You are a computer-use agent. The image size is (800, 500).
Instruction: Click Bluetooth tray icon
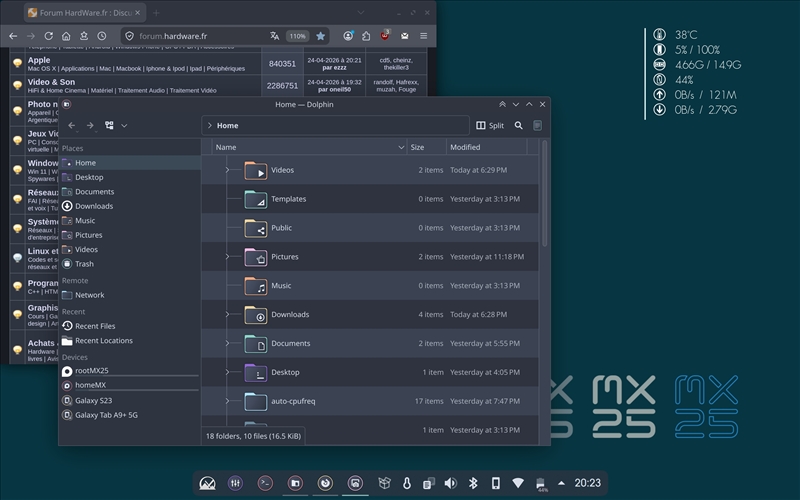pos(473,483)
